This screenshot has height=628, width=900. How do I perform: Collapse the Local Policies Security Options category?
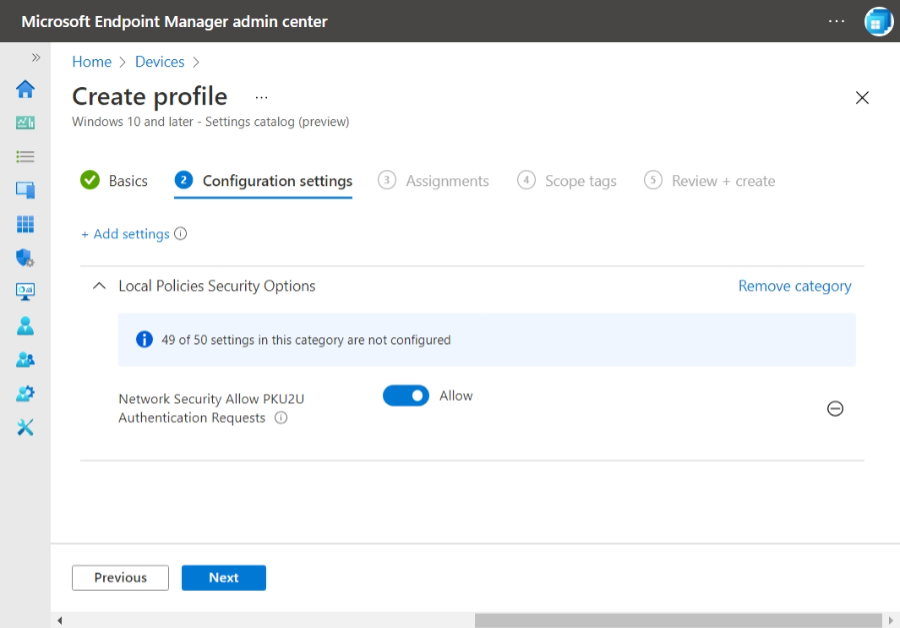pos(99,285)
